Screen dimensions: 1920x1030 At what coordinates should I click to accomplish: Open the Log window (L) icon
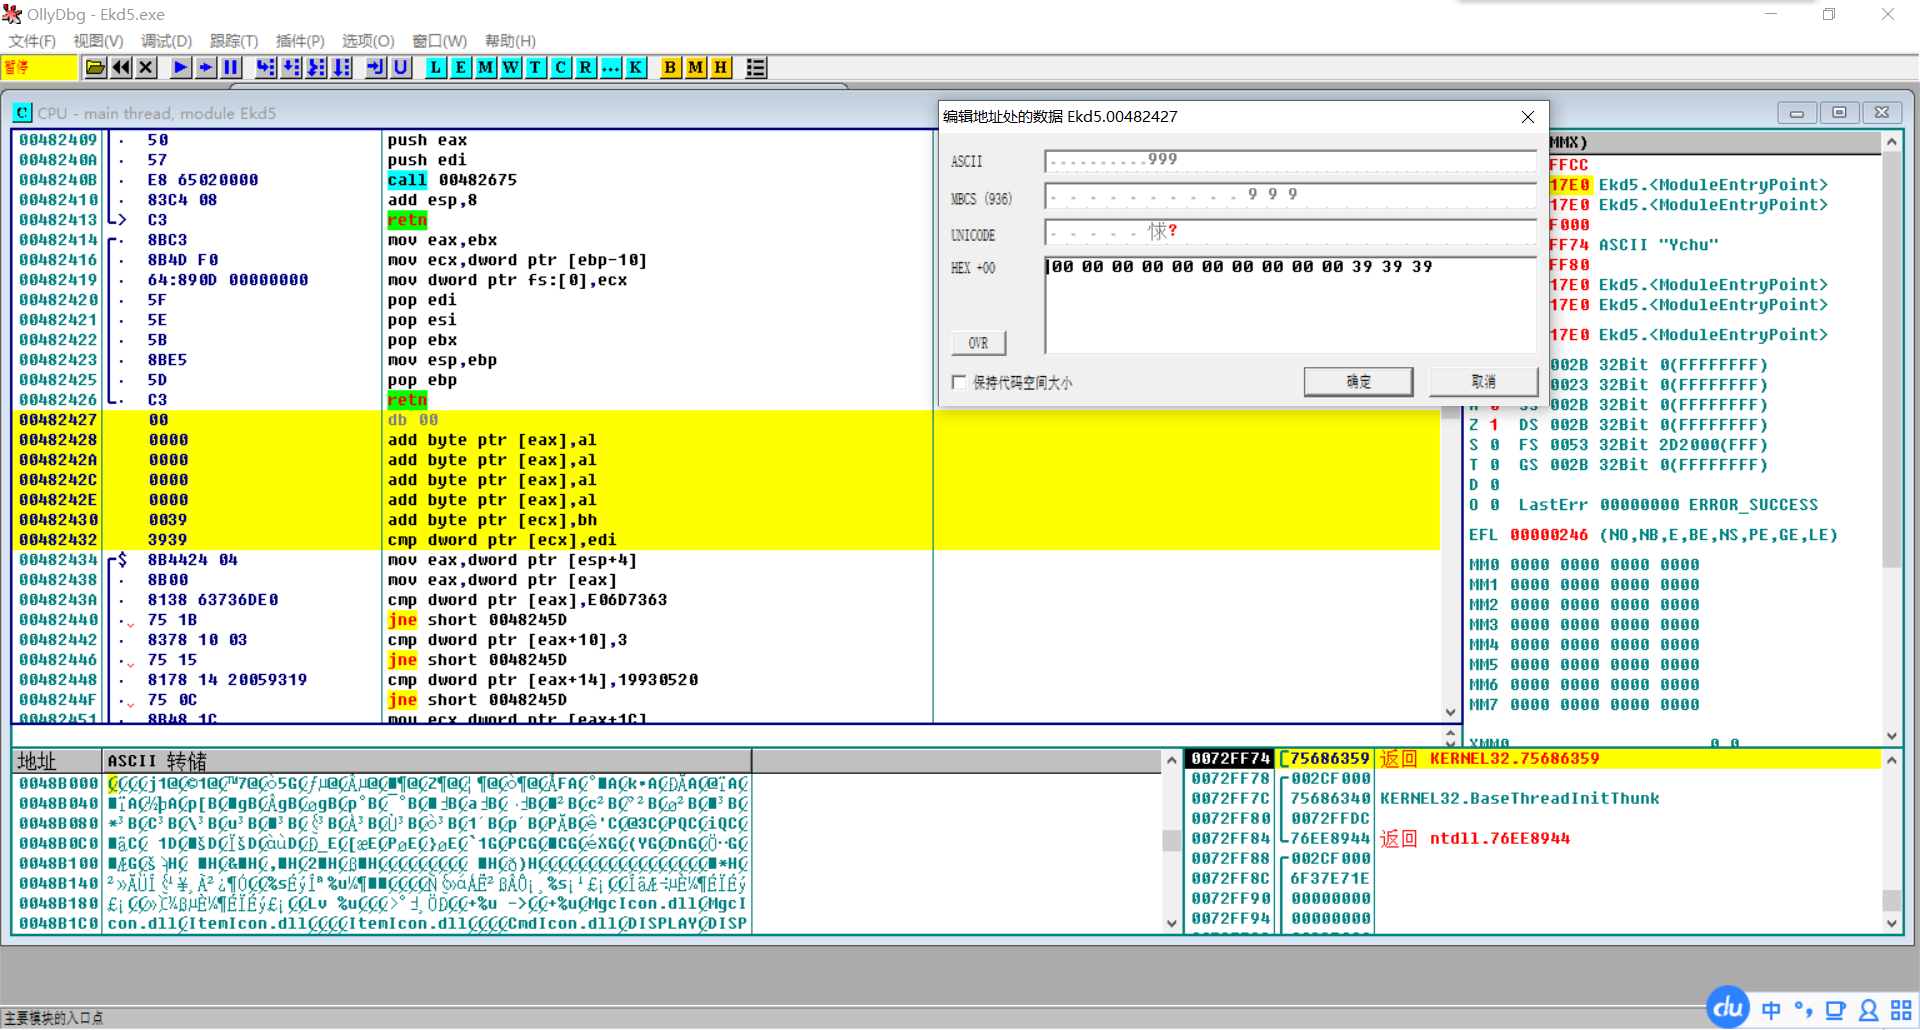click(x=436, y=67)
